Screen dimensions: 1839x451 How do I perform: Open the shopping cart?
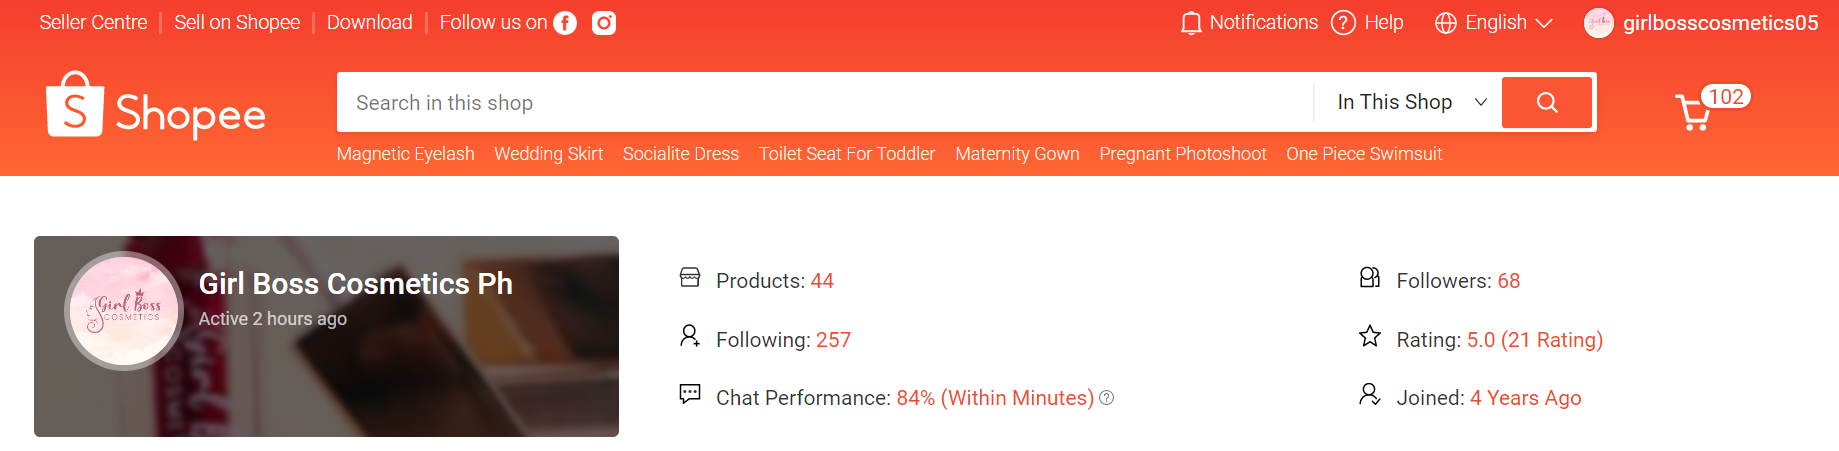click(x=1694, y=113)
